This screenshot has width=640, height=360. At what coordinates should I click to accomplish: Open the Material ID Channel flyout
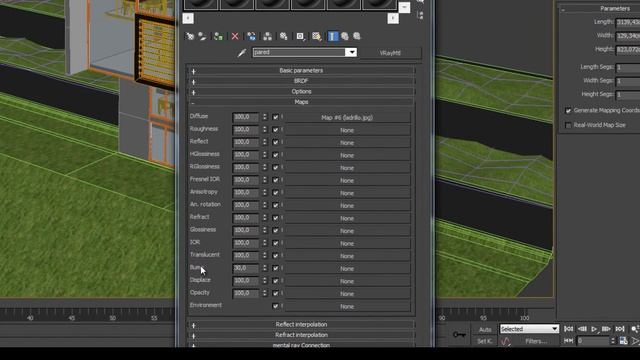pos(300,36)
